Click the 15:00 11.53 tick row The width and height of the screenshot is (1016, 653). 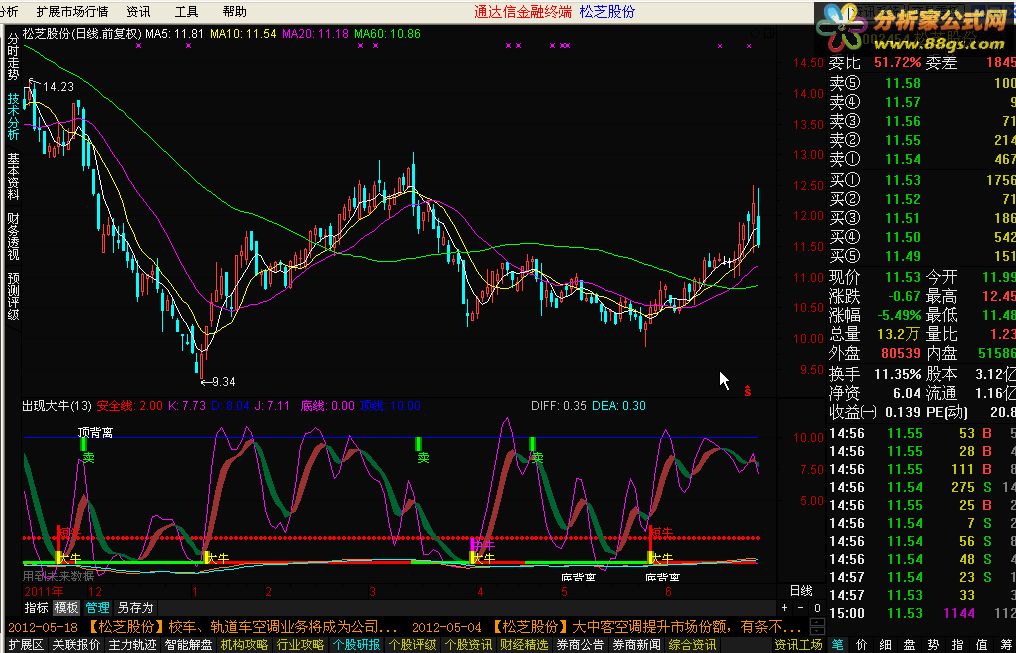coord(922,613)
